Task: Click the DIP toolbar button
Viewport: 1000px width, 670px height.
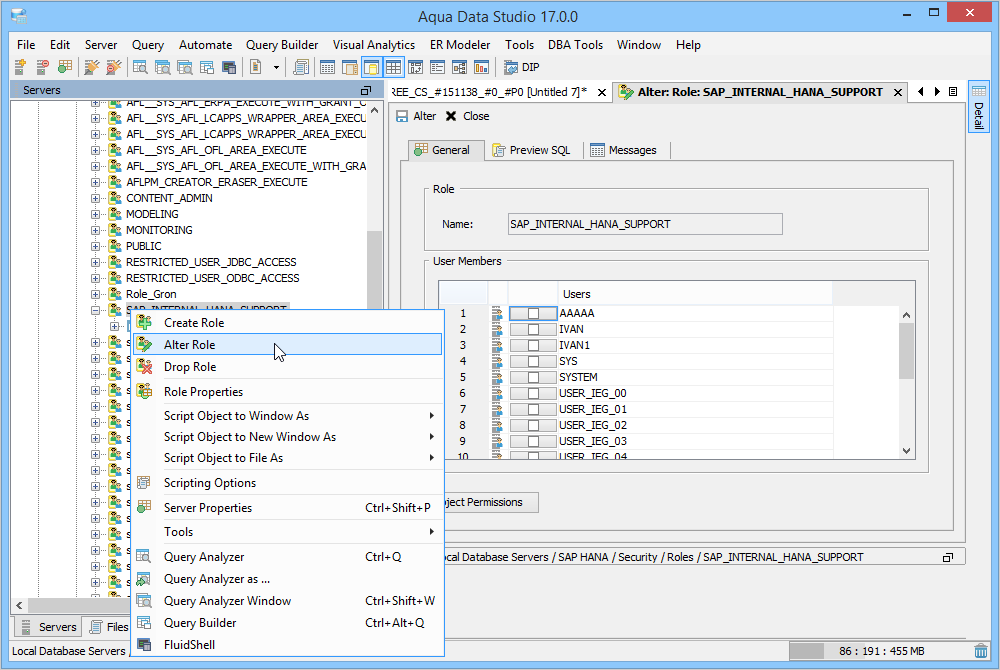Action: point(522,67)
